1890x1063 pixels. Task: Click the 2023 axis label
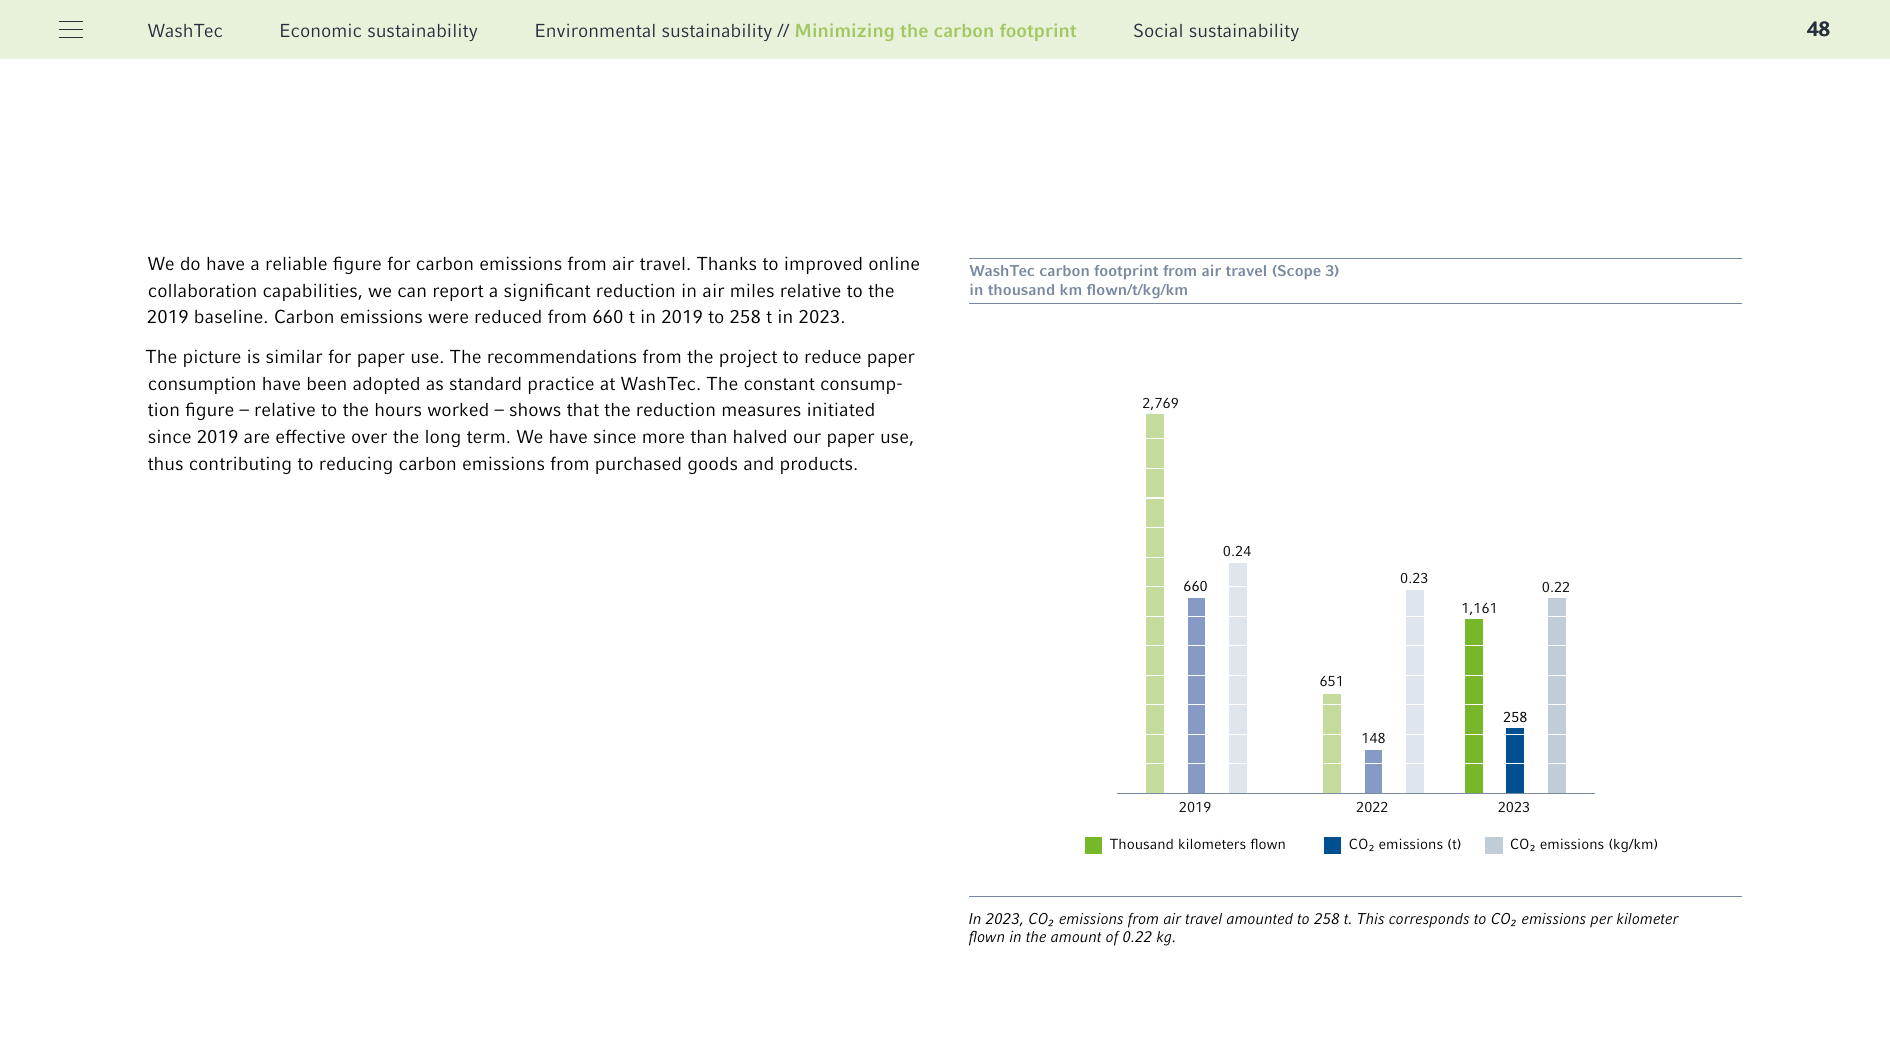tap(1513, 807)
